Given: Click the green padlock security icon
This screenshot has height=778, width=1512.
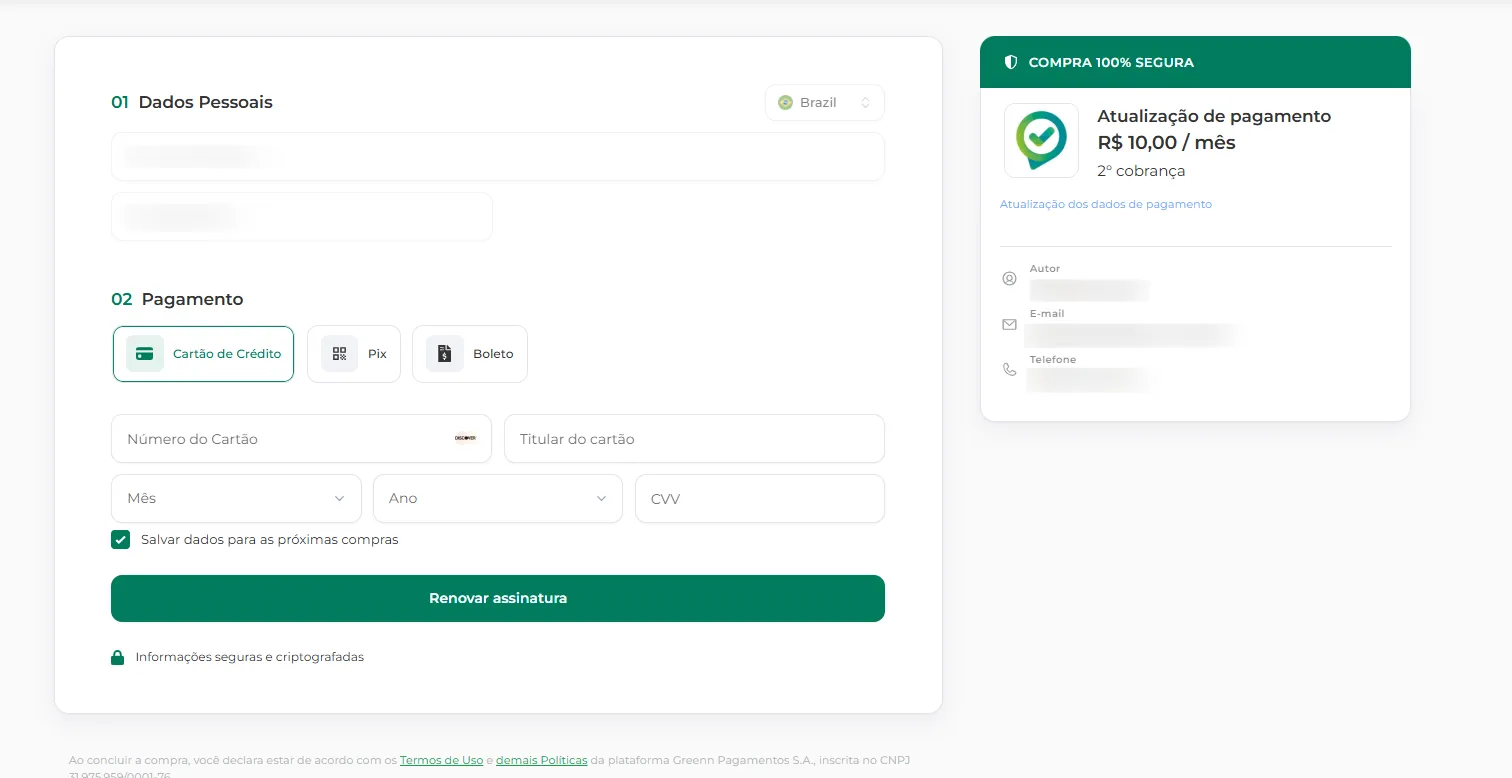Looking at the screenshot, I should click(x=117, y=657).
